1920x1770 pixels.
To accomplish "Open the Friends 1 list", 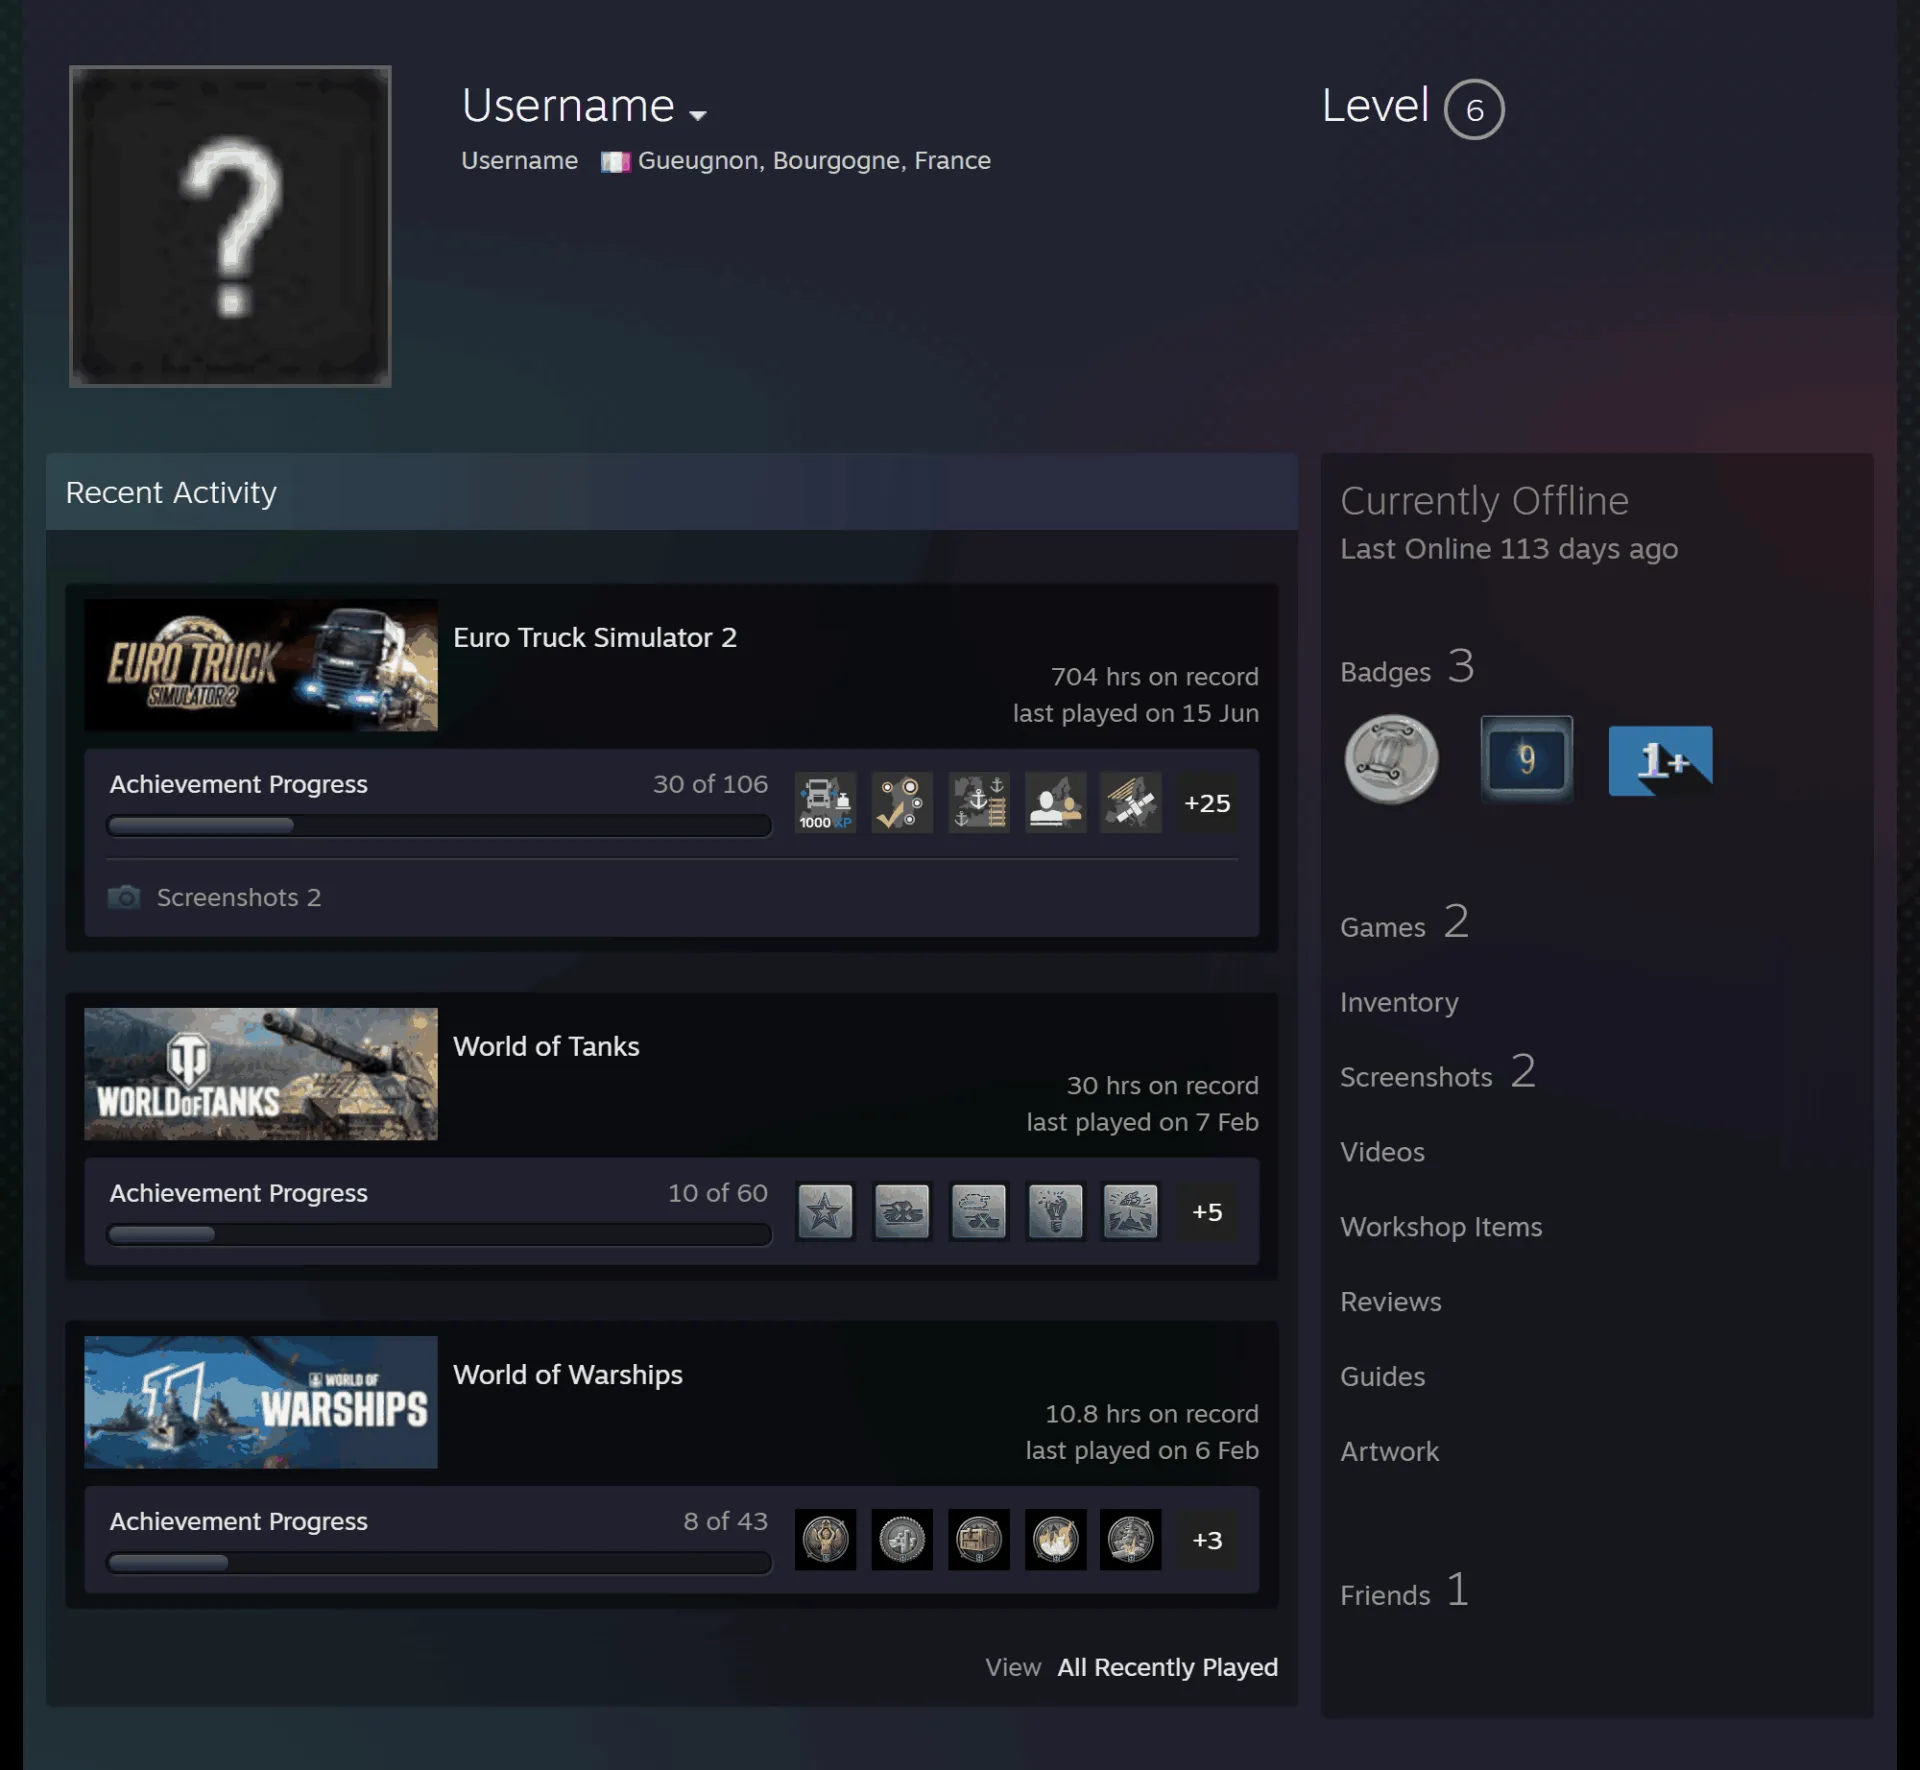I will pyautogui.click(x=1405, y=1591).
